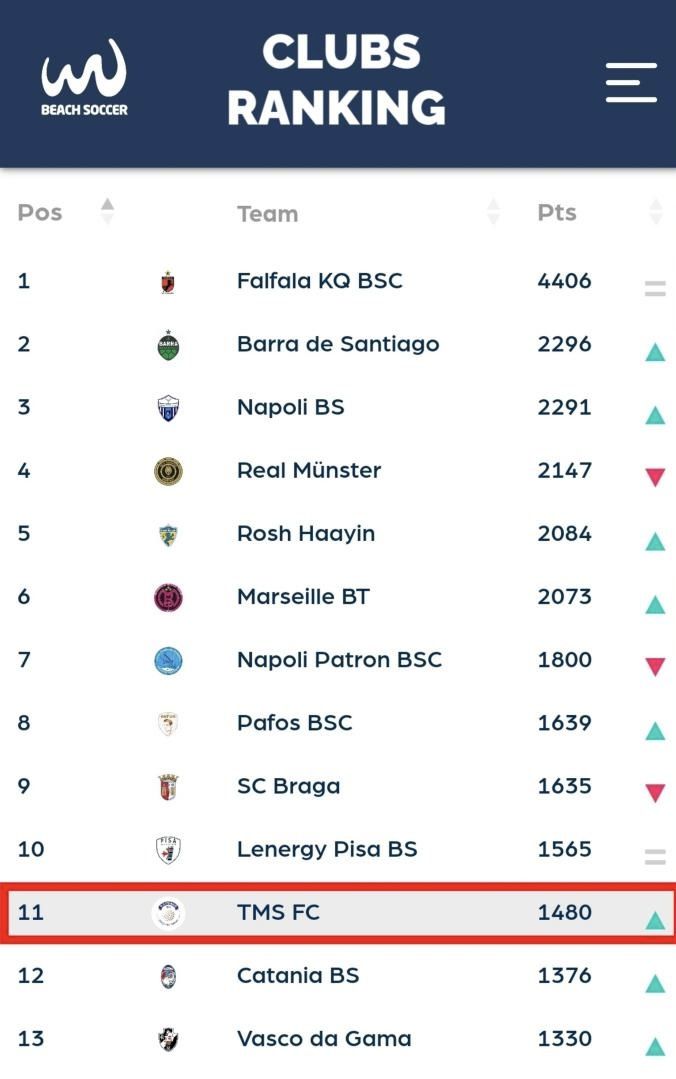Click Real Münster club crest
676x1079 pixels.
168,471
